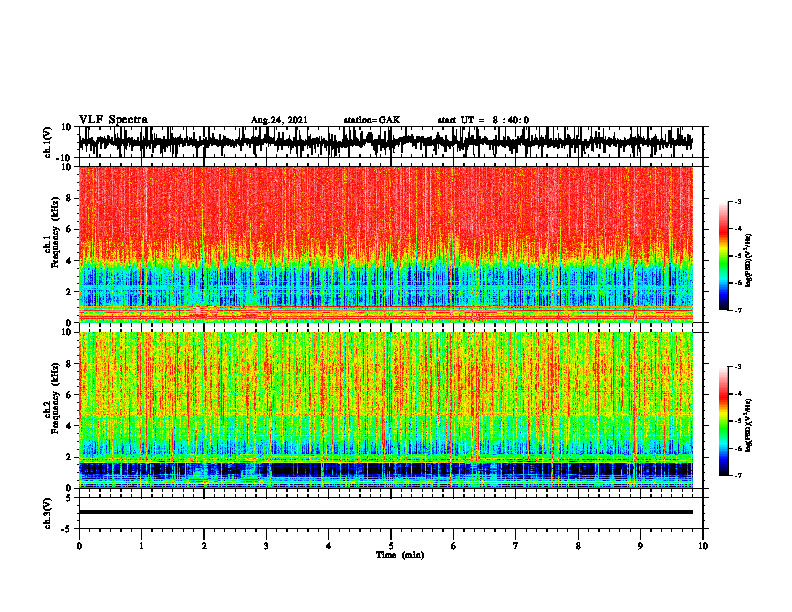Click the time axis tick label "4"

tap(329, 546)
